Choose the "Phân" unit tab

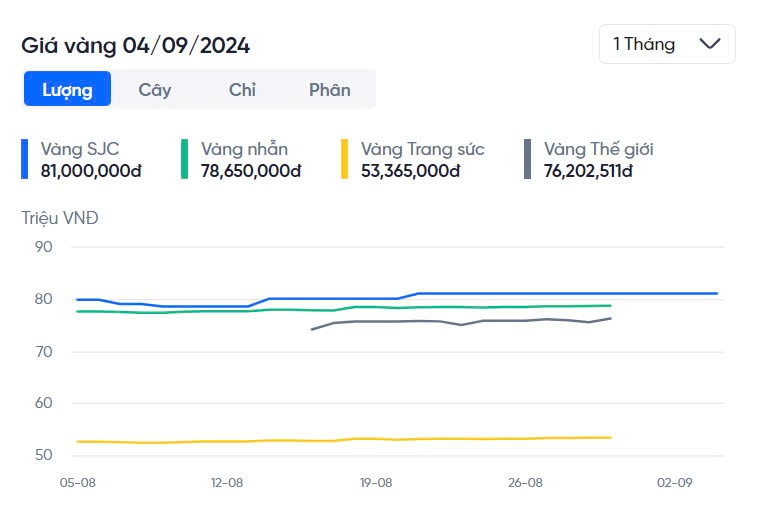pos(329,89)
